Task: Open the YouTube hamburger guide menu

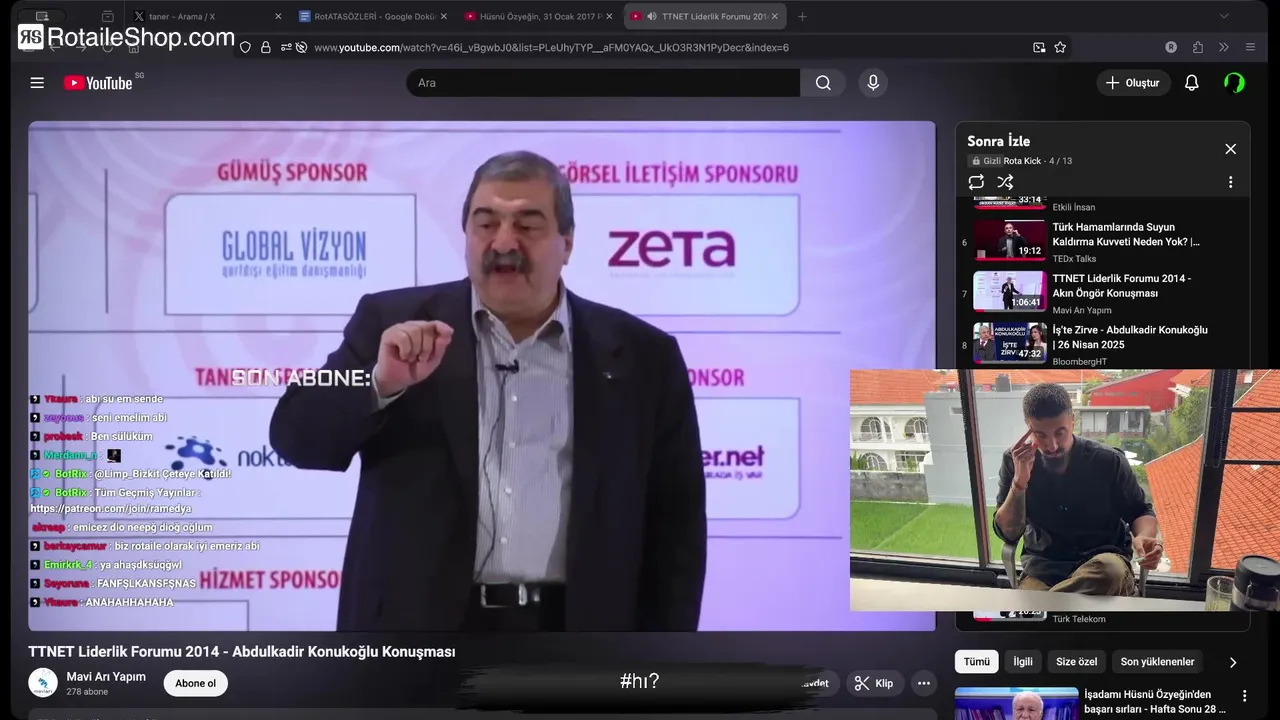Action: coord(37,83)
